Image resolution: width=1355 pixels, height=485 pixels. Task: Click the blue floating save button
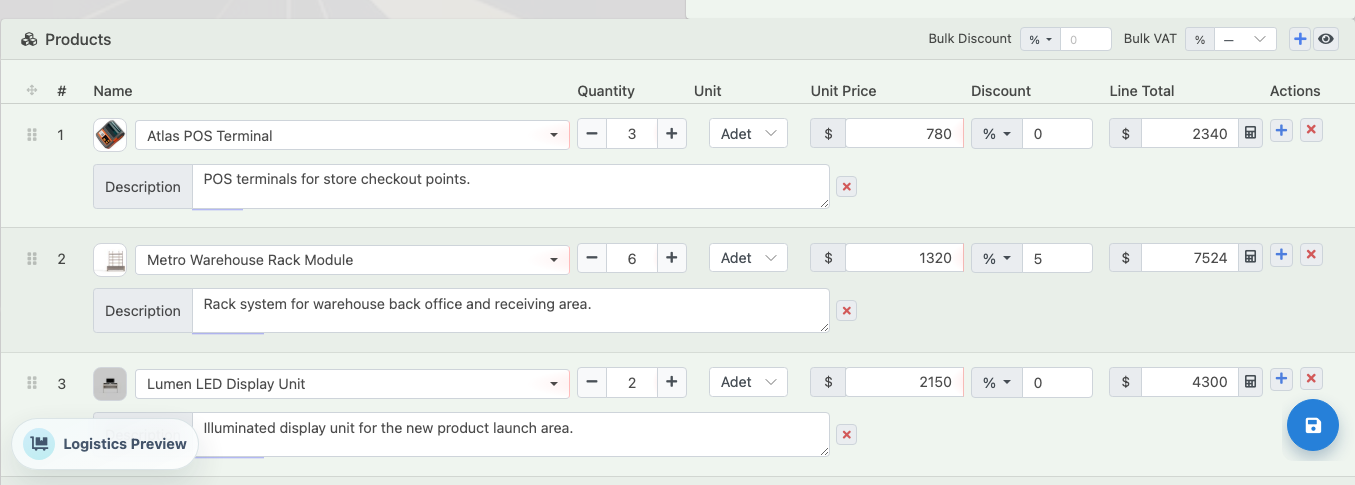click(1312, 425)
